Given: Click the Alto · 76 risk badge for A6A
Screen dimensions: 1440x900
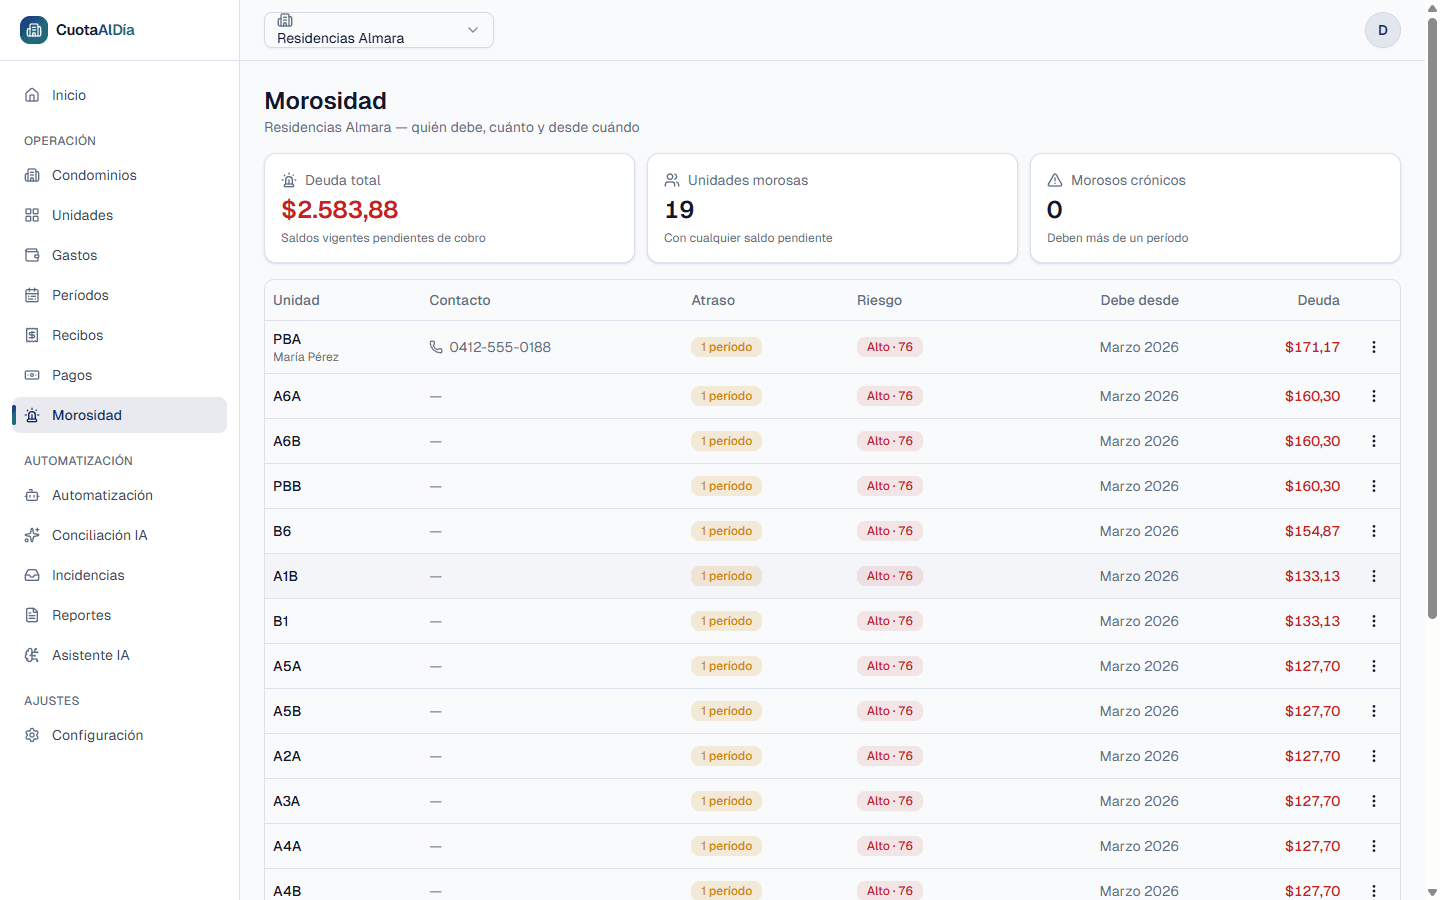Looking at the screenshot, I should [x=890, y=396].
